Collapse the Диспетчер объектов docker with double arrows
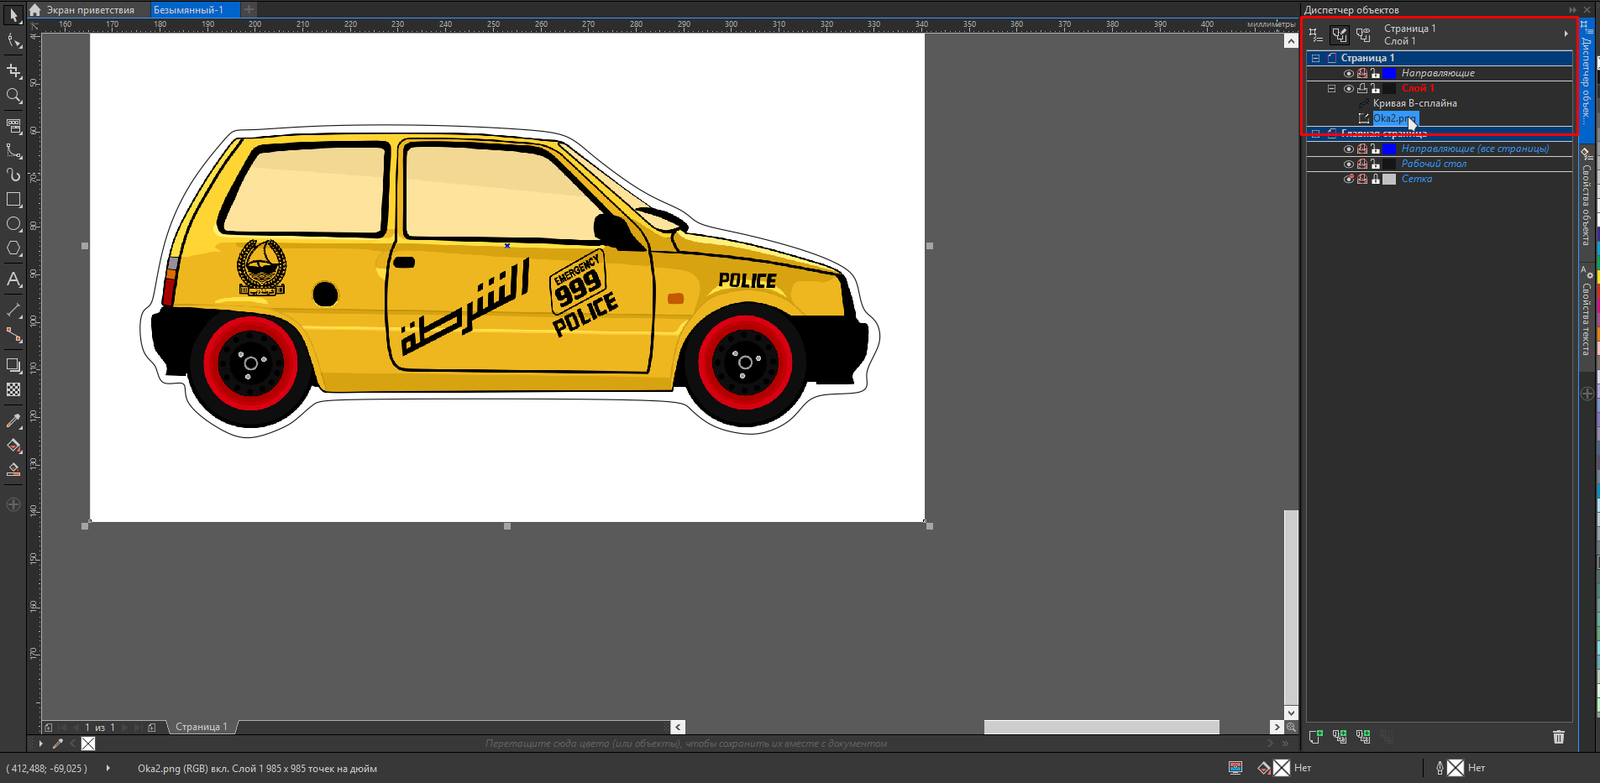1600x783 pixels. (1573, 10)
